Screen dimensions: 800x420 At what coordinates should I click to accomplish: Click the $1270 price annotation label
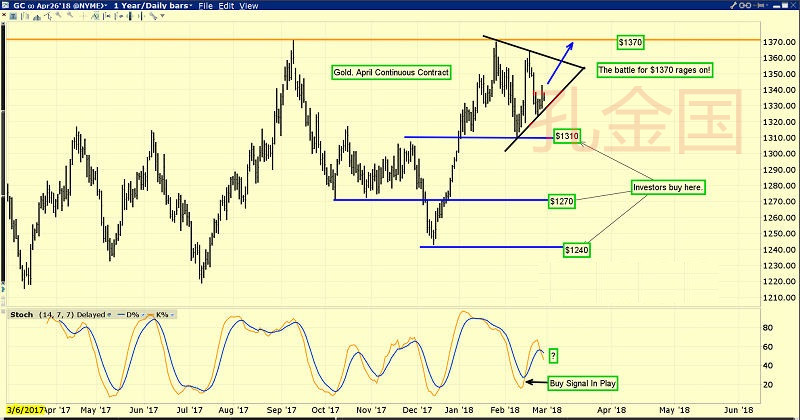click(x=562, y=201)
